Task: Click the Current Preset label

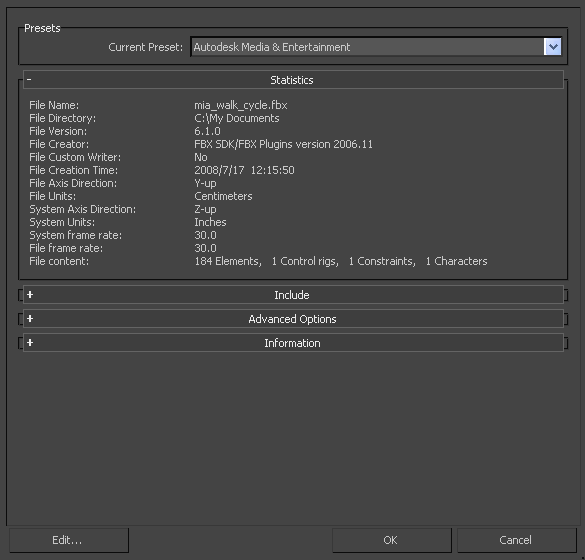Action: click(146, 47)
